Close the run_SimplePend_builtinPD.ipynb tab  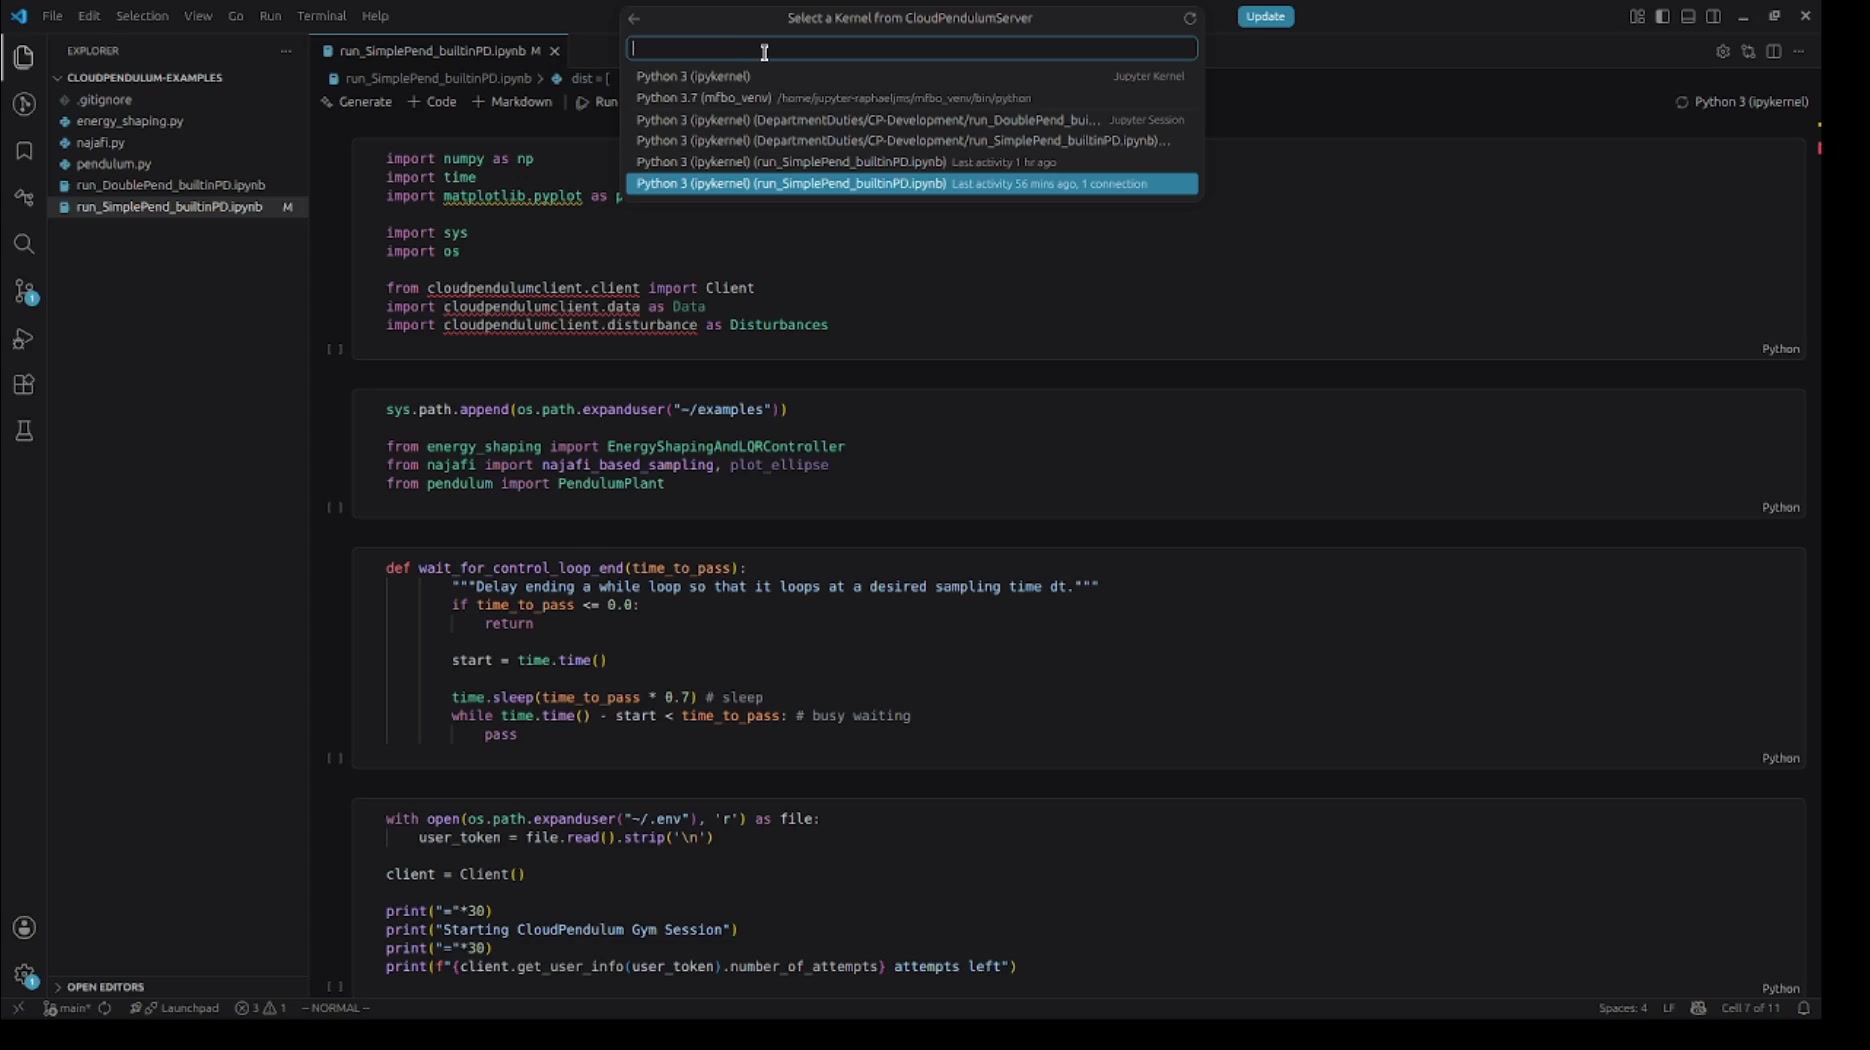click(555, 51)
